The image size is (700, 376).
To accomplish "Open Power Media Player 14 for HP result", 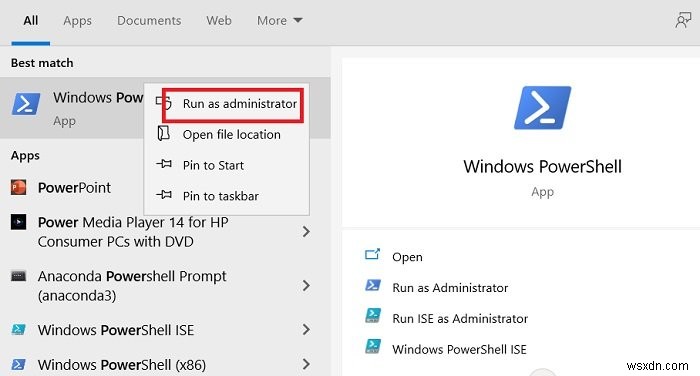I will pyautogui.click(x=133, y=232).
